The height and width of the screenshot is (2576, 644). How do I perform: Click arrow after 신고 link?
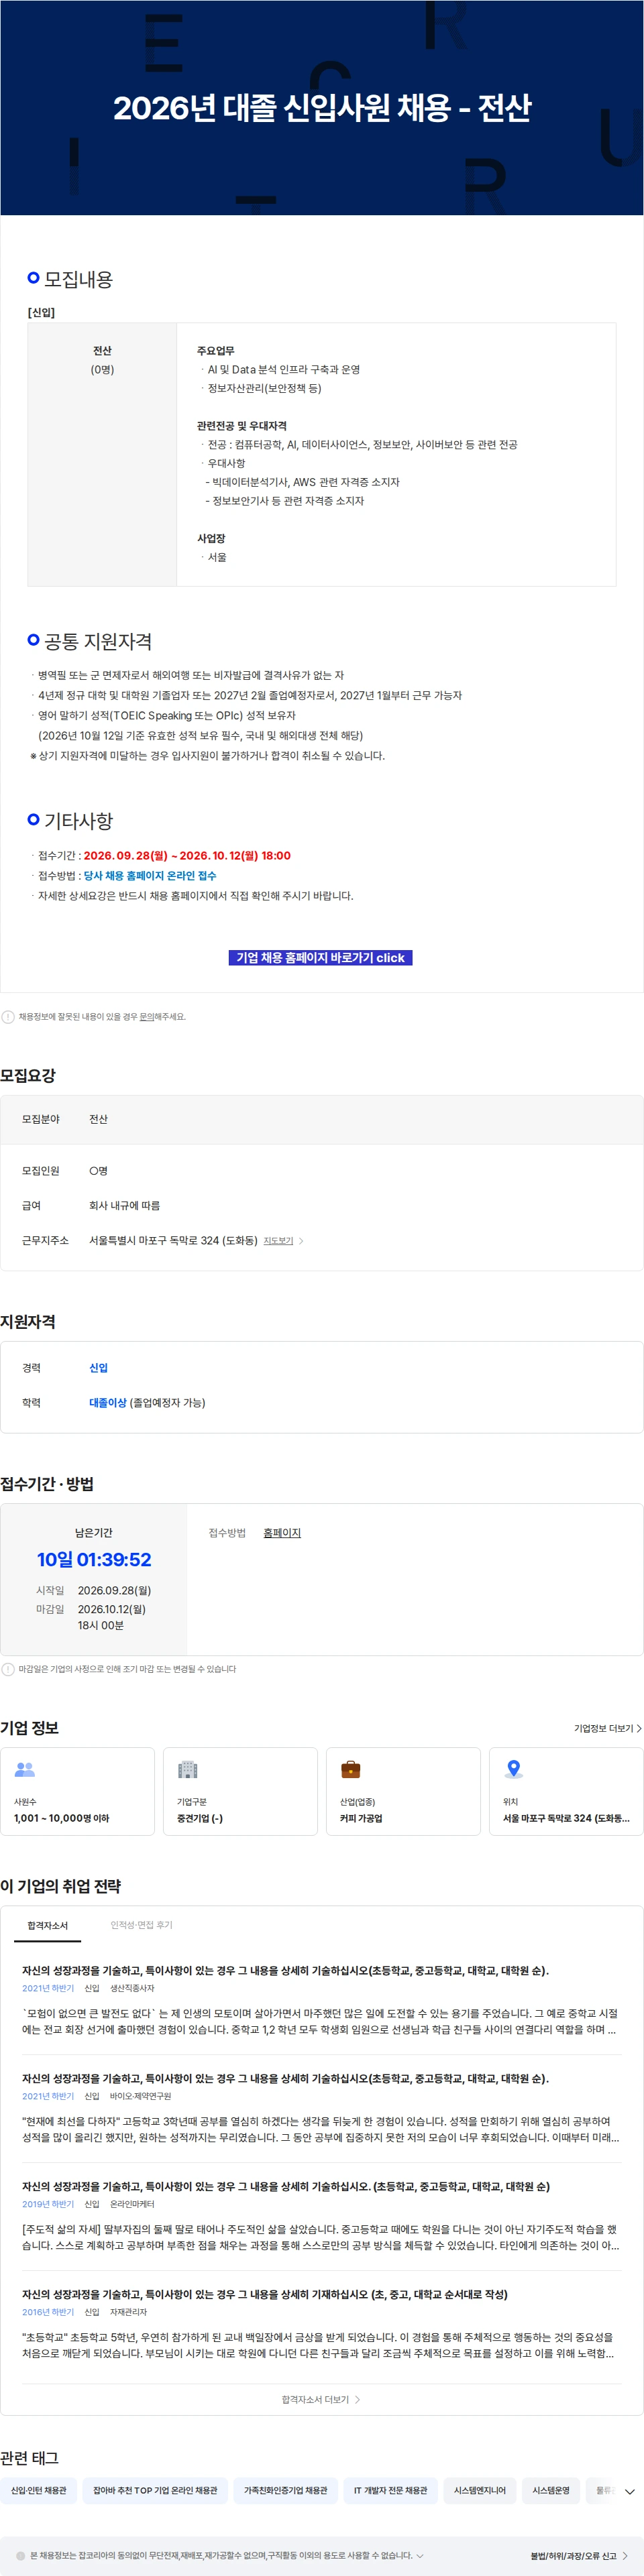pos(625,2555)
